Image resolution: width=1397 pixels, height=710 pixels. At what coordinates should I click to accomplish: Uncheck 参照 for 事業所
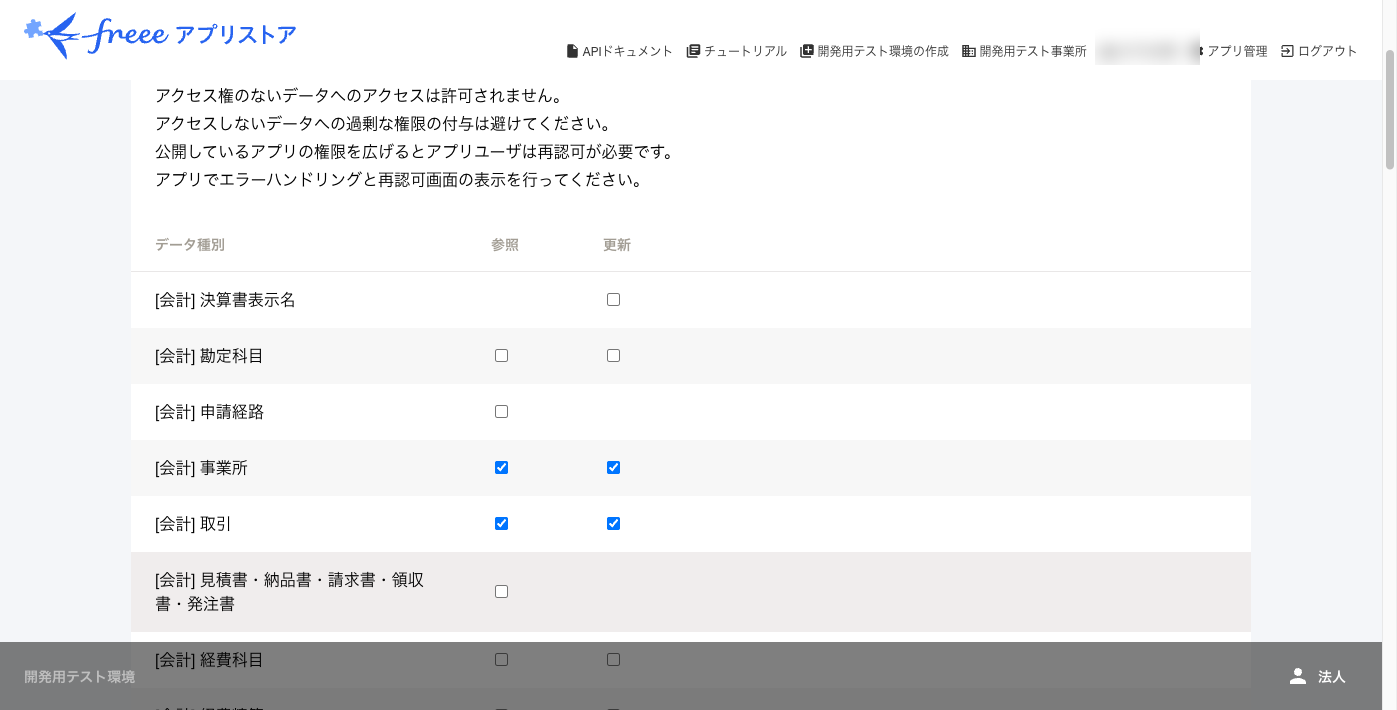click(501, 468)
